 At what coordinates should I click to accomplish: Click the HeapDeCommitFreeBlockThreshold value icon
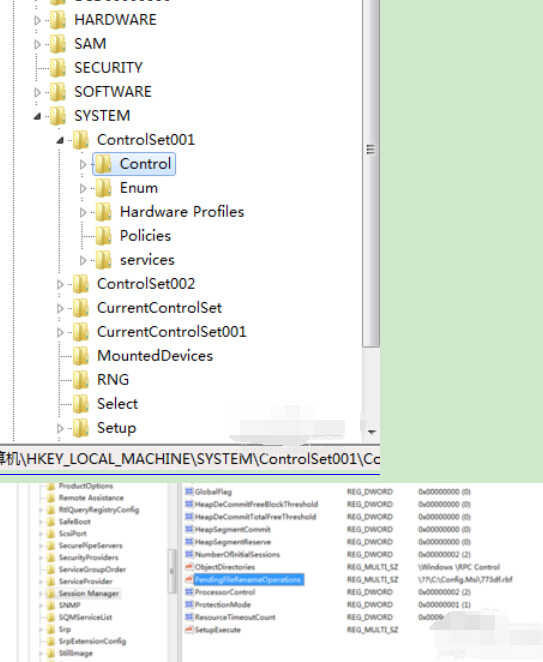click(x=189, y=504)
